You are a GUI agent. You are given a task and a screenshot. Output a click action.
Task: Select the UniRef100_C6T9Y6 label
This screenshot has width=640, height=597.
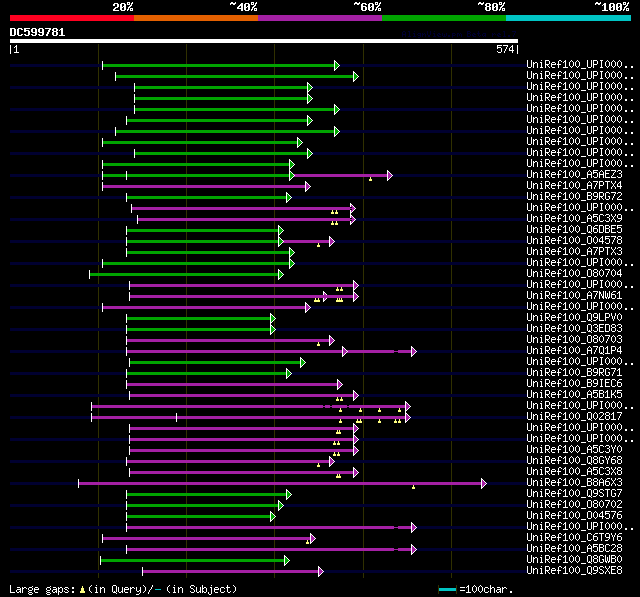coord(574,537)
